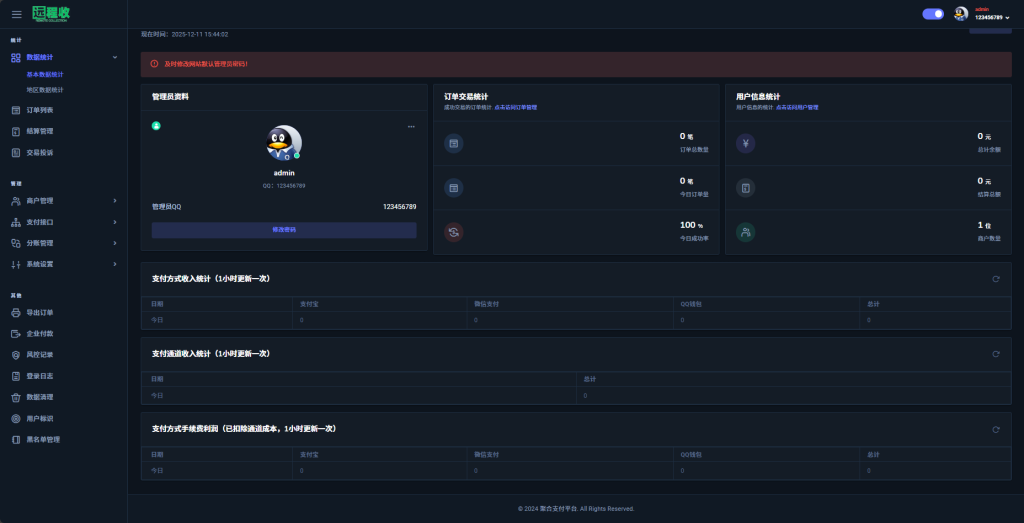The width and height of the screenshot is (1024, 523).
Task: Select 地区数据统计 submenu item
Action: pos(44,90)
